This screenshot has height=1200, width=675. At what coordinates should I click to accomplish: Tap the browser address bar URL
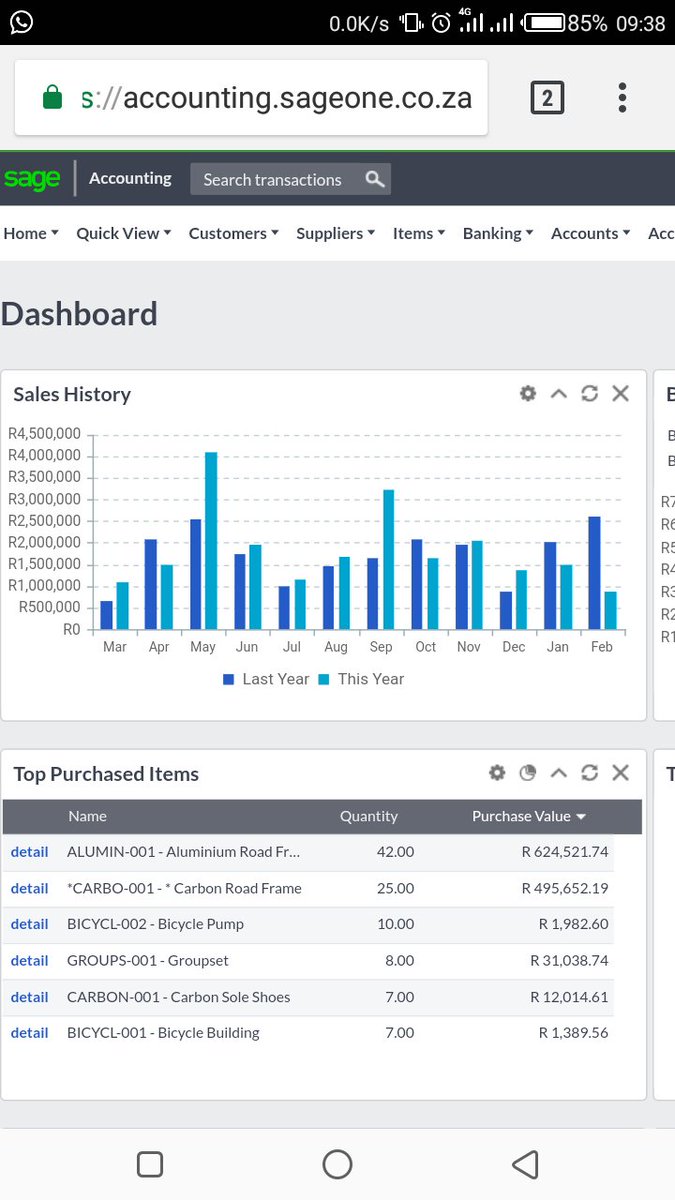click(x=276, y=98)
